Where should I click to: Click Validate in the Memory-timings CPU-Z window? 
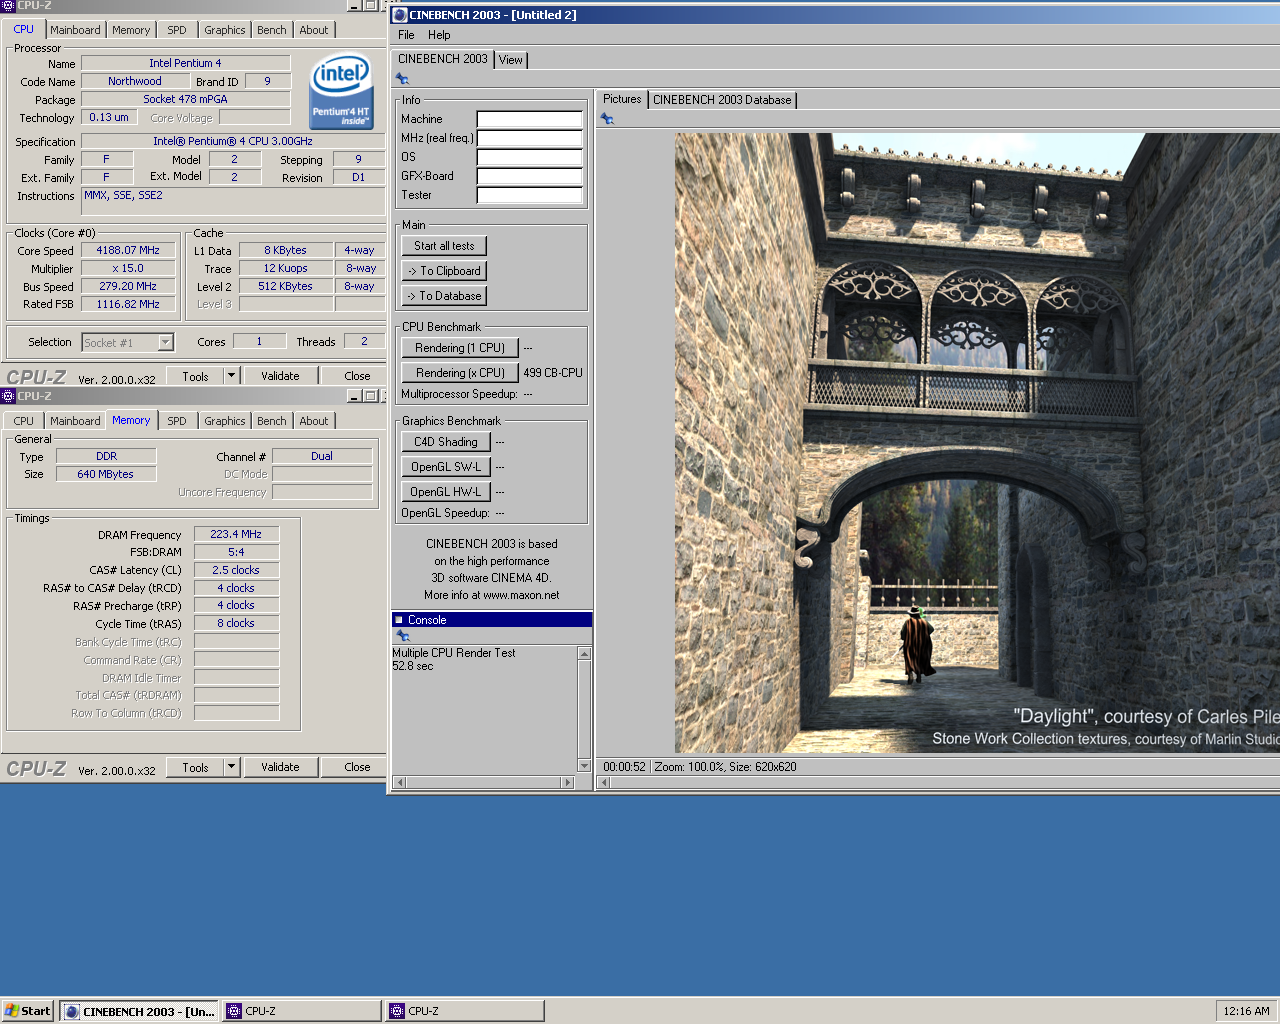pos(280,767)
